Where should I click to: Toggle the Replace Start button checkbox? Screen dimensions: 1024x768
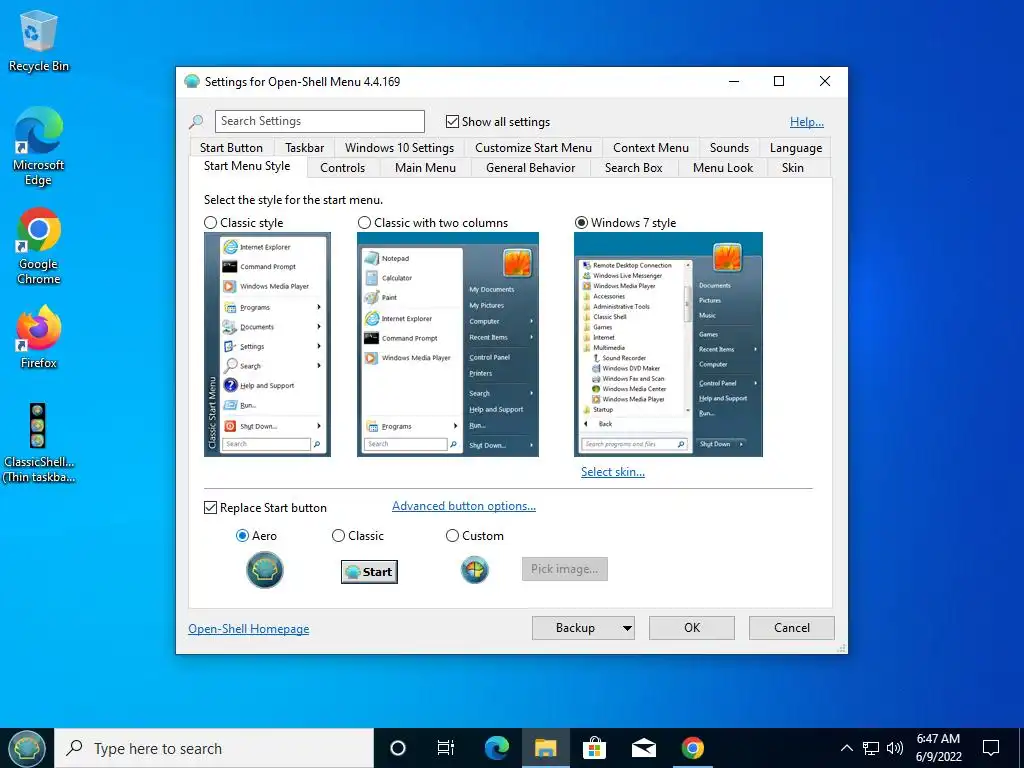click(x=210, y=507)
